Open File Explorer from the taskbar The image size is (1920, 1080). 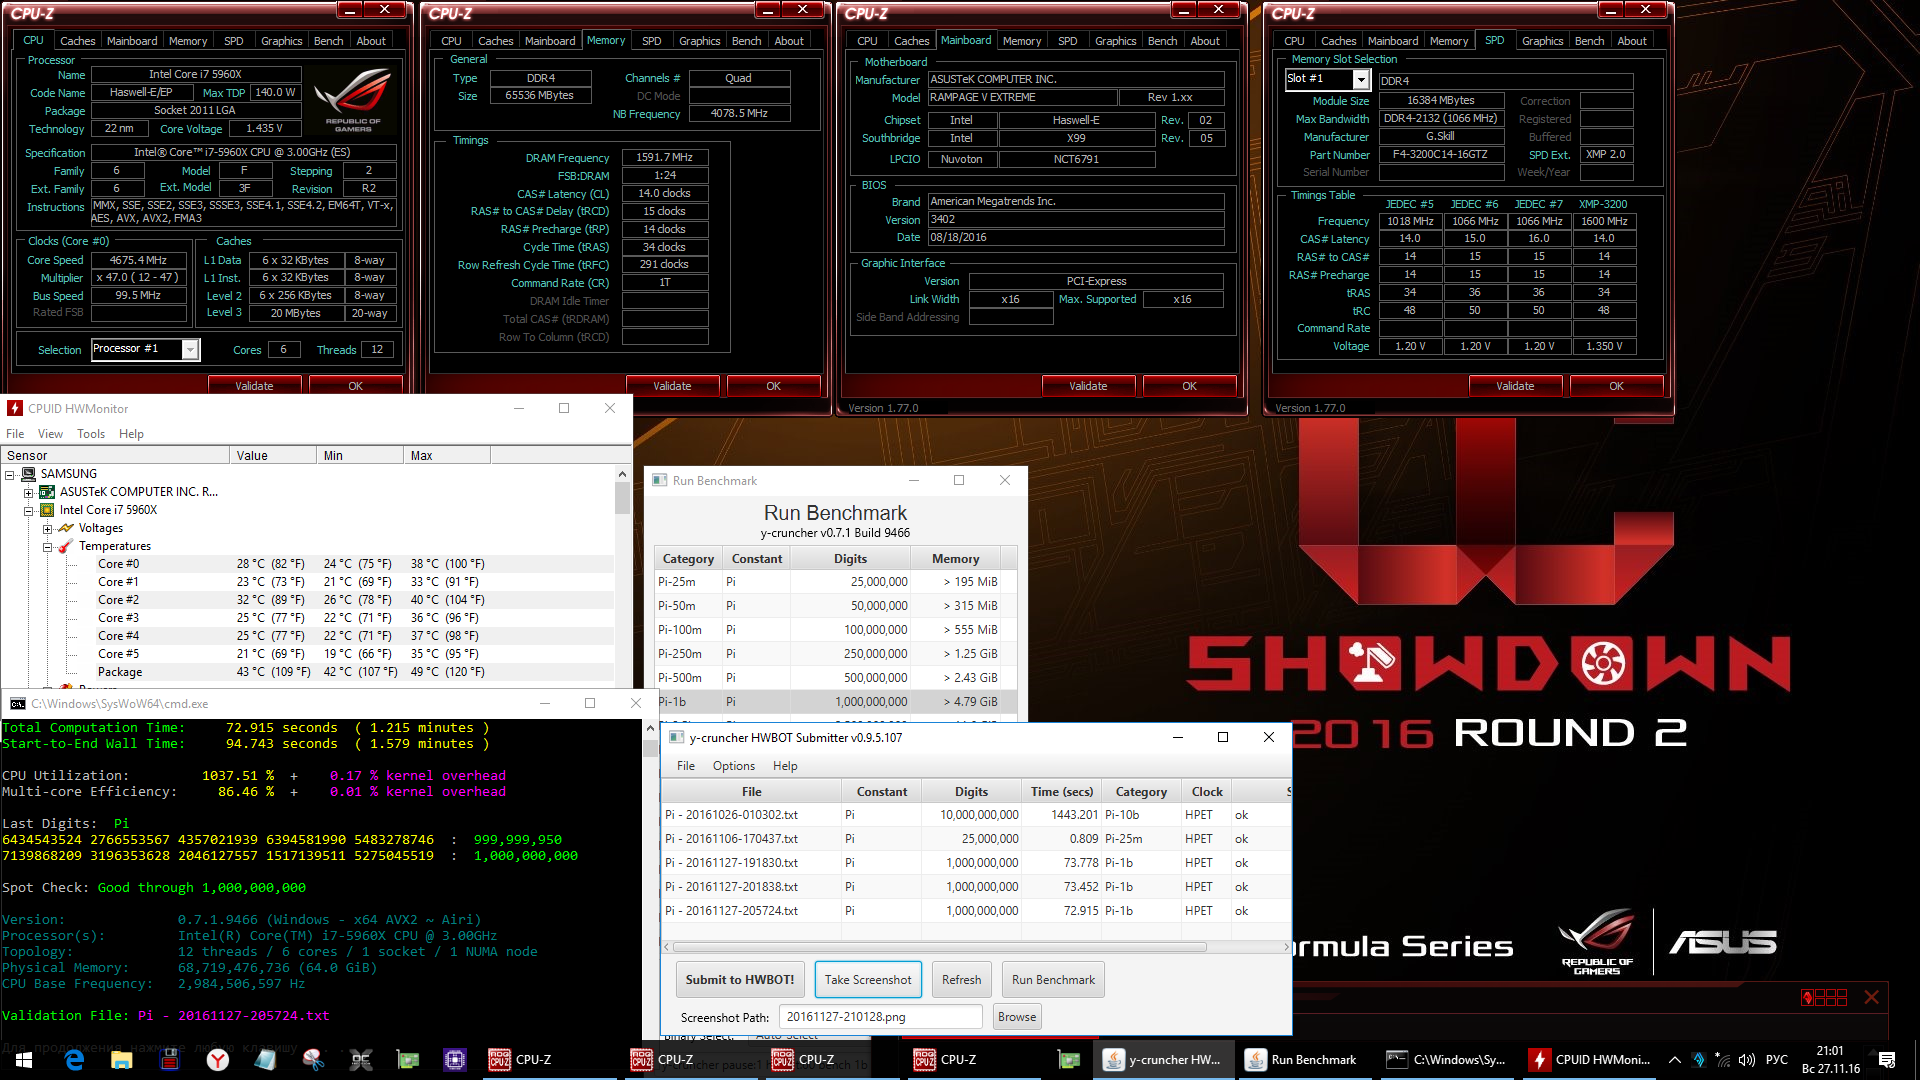point(122,1060)
